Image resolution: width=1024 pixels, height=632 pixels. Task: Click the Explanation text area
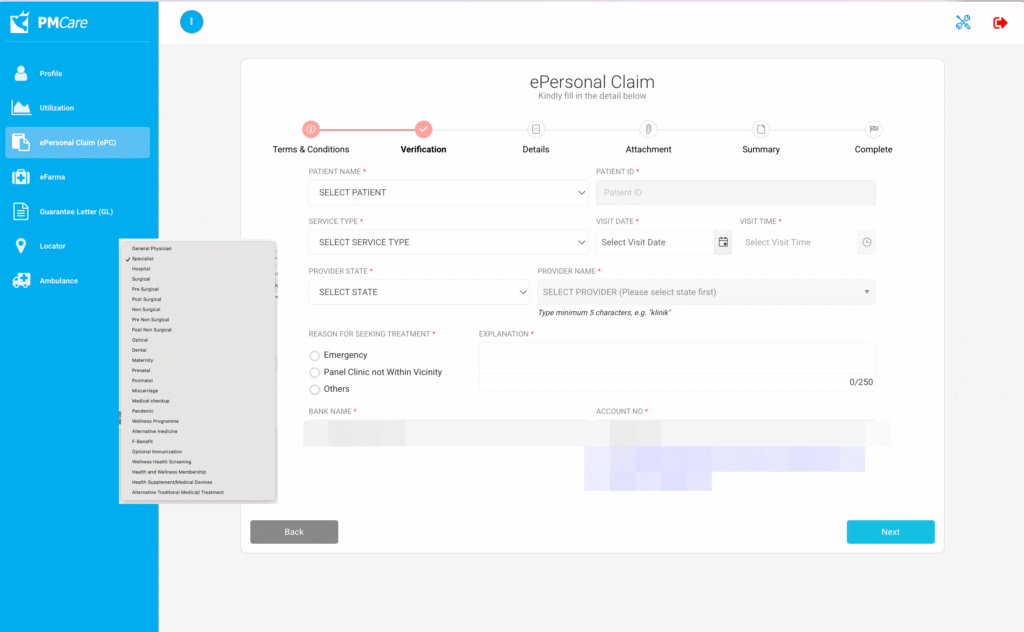676,358
